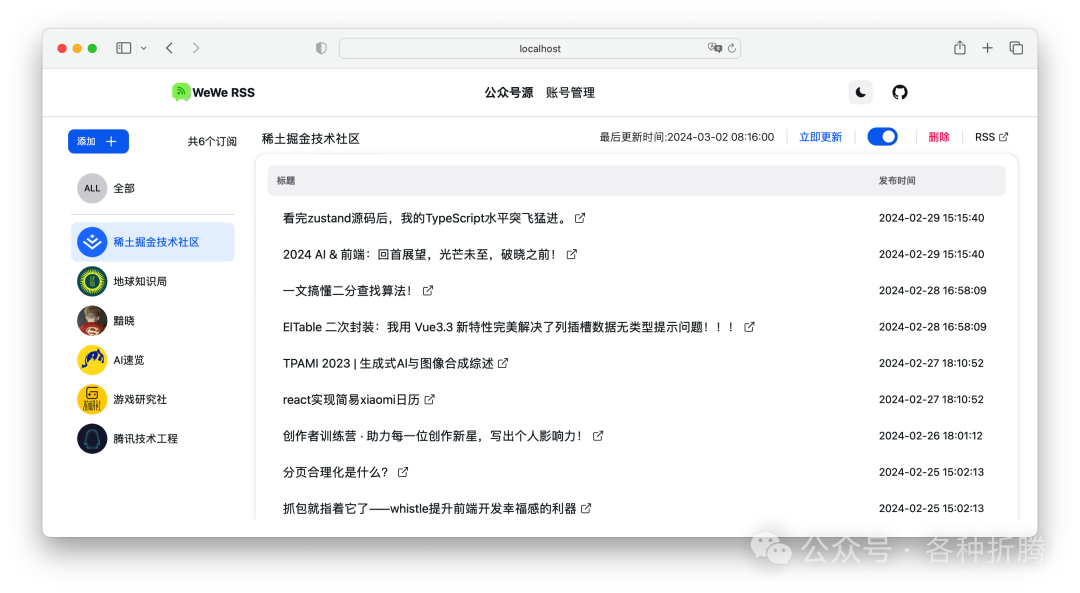Open external link icon for 二分查找算法 article
The width and height of the screenshot is (1080, 593).
tap(428, 291)
